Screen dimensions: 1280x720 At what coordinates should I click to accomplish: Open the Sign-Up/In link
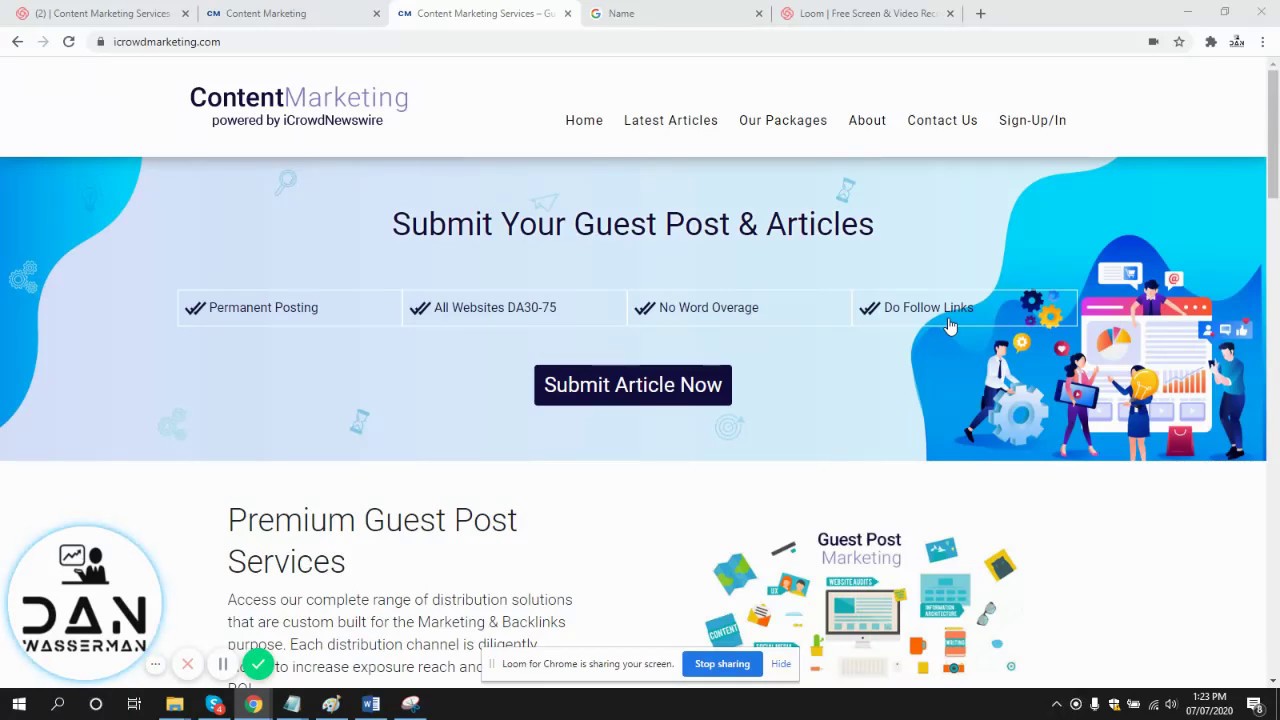coord(1032,120)
